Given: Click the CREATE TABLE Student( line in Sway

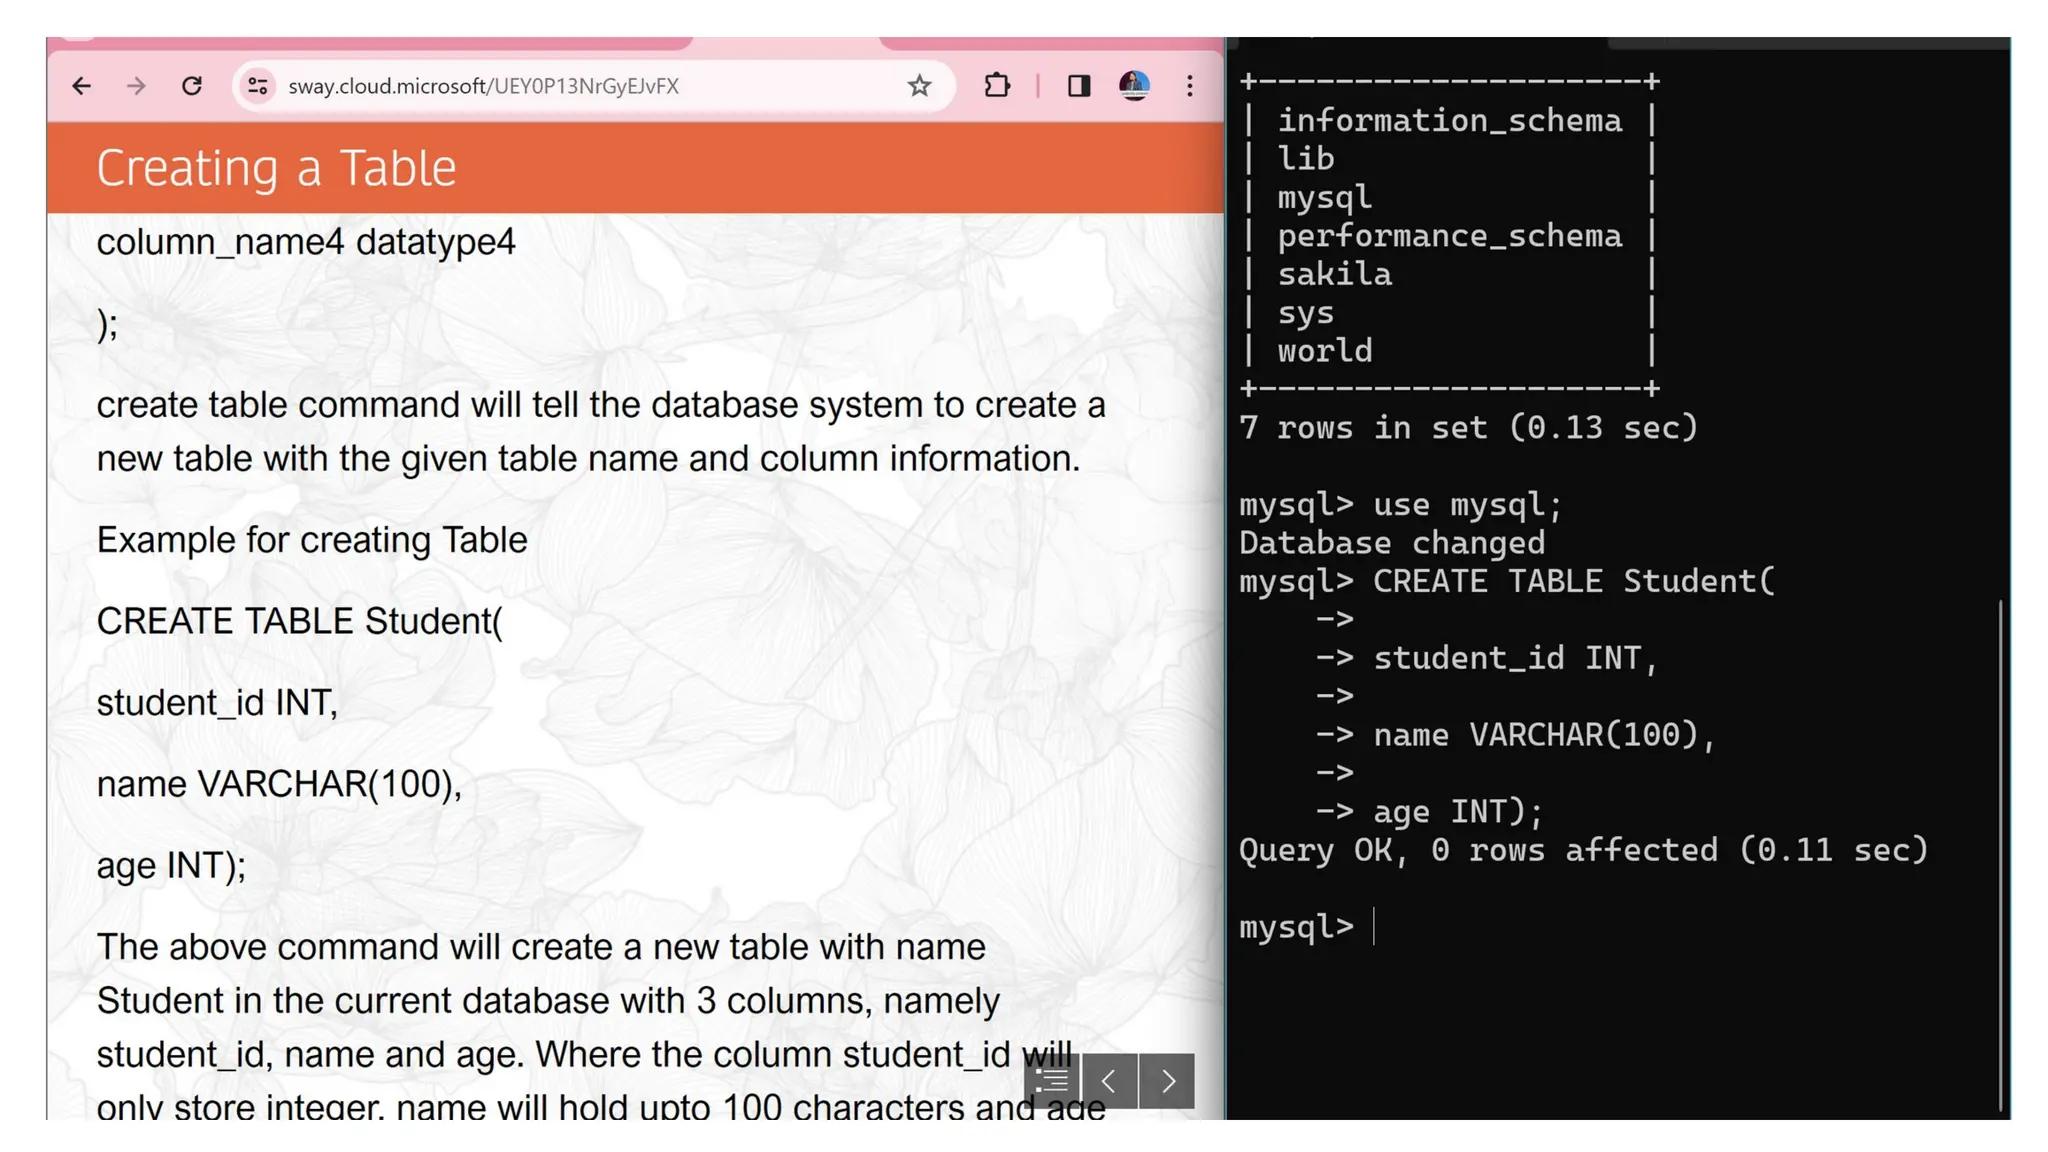Looking at the screenshot, I should 299,621.
